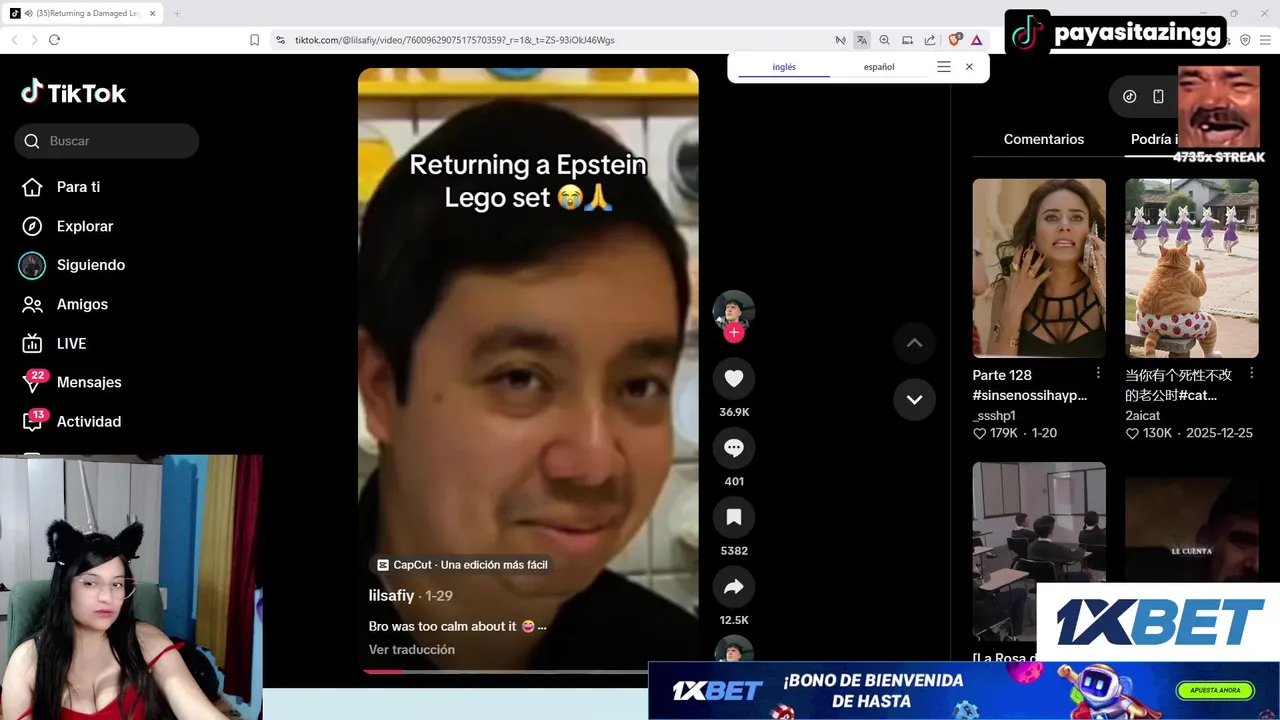Click the Returning a Epstein Lego set title
This screenshot has width=1280, height=720.
528,181
